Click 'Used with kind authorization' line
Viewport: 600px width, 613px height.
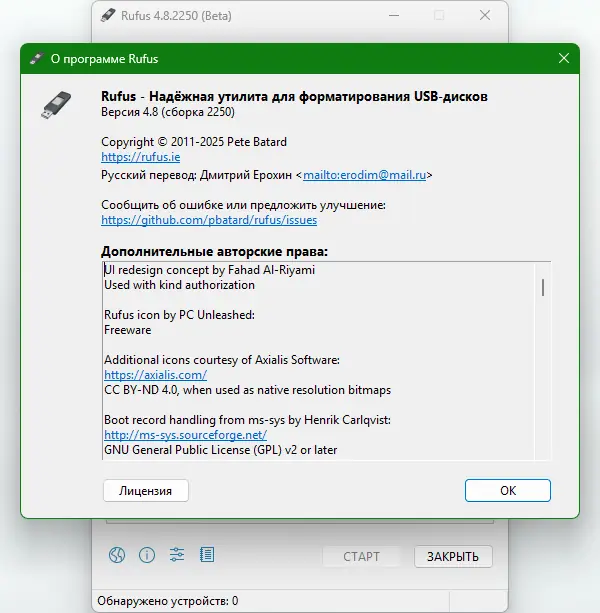tap(179, 285)
